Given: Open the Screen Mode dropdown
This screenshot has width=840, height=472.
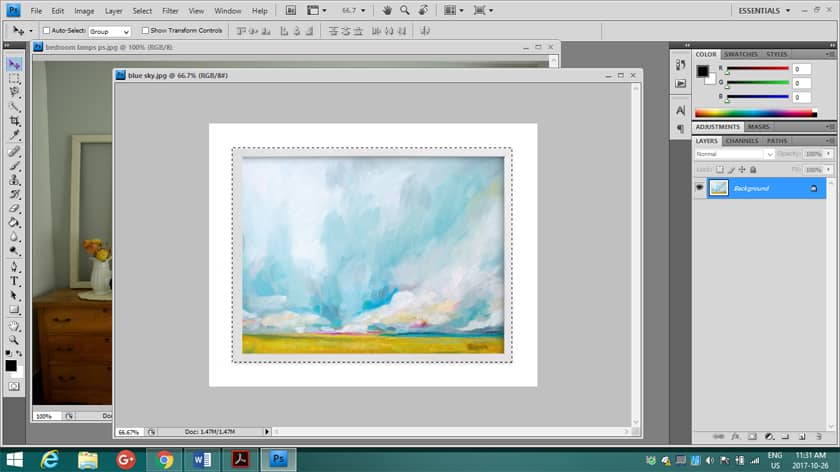Looking at the screenshot, I should [483, 10].
